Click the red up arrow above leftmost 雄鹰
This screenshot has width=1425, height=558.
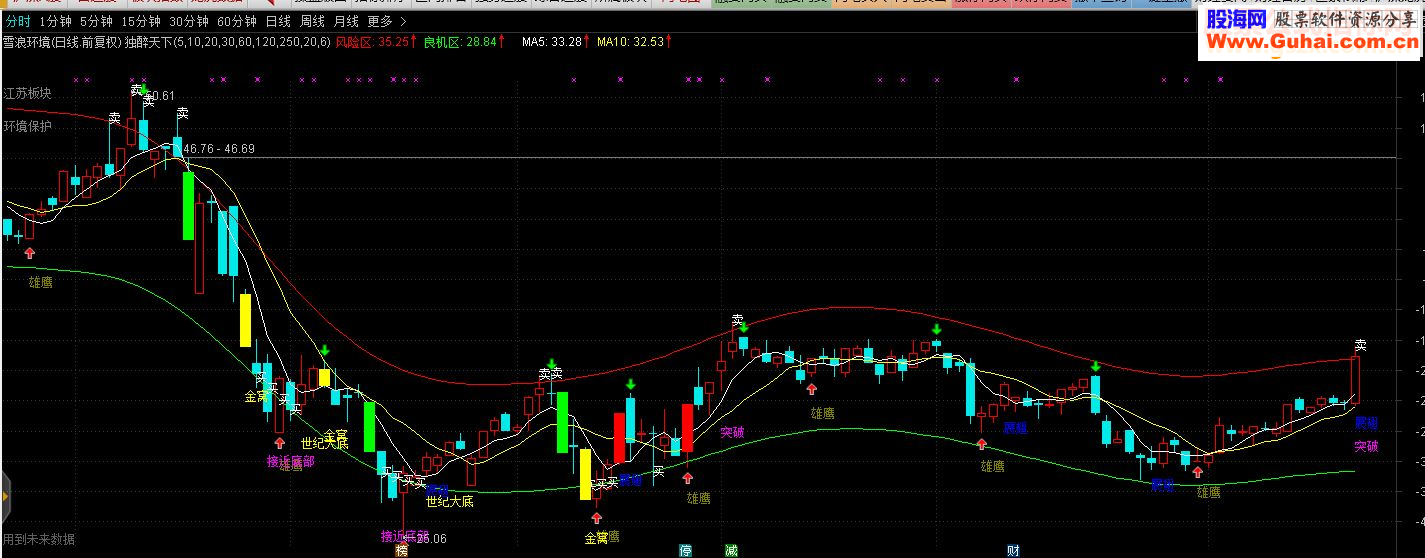30,253
